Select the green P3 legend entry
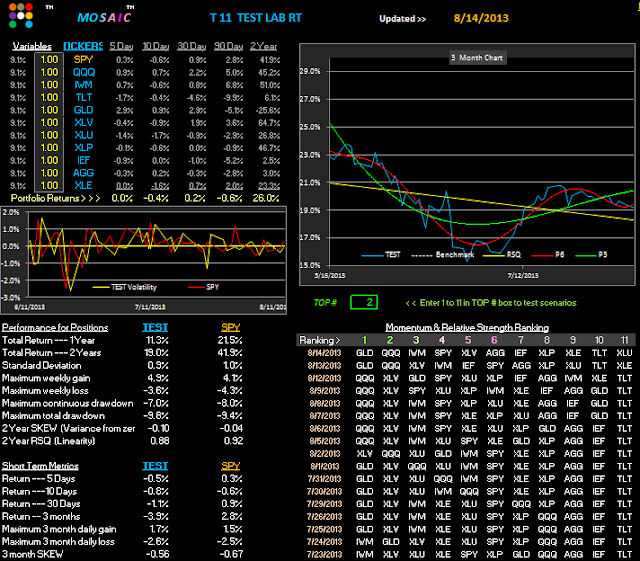The width and height of the screenshot is (640, 561). (x=591, y=255)
